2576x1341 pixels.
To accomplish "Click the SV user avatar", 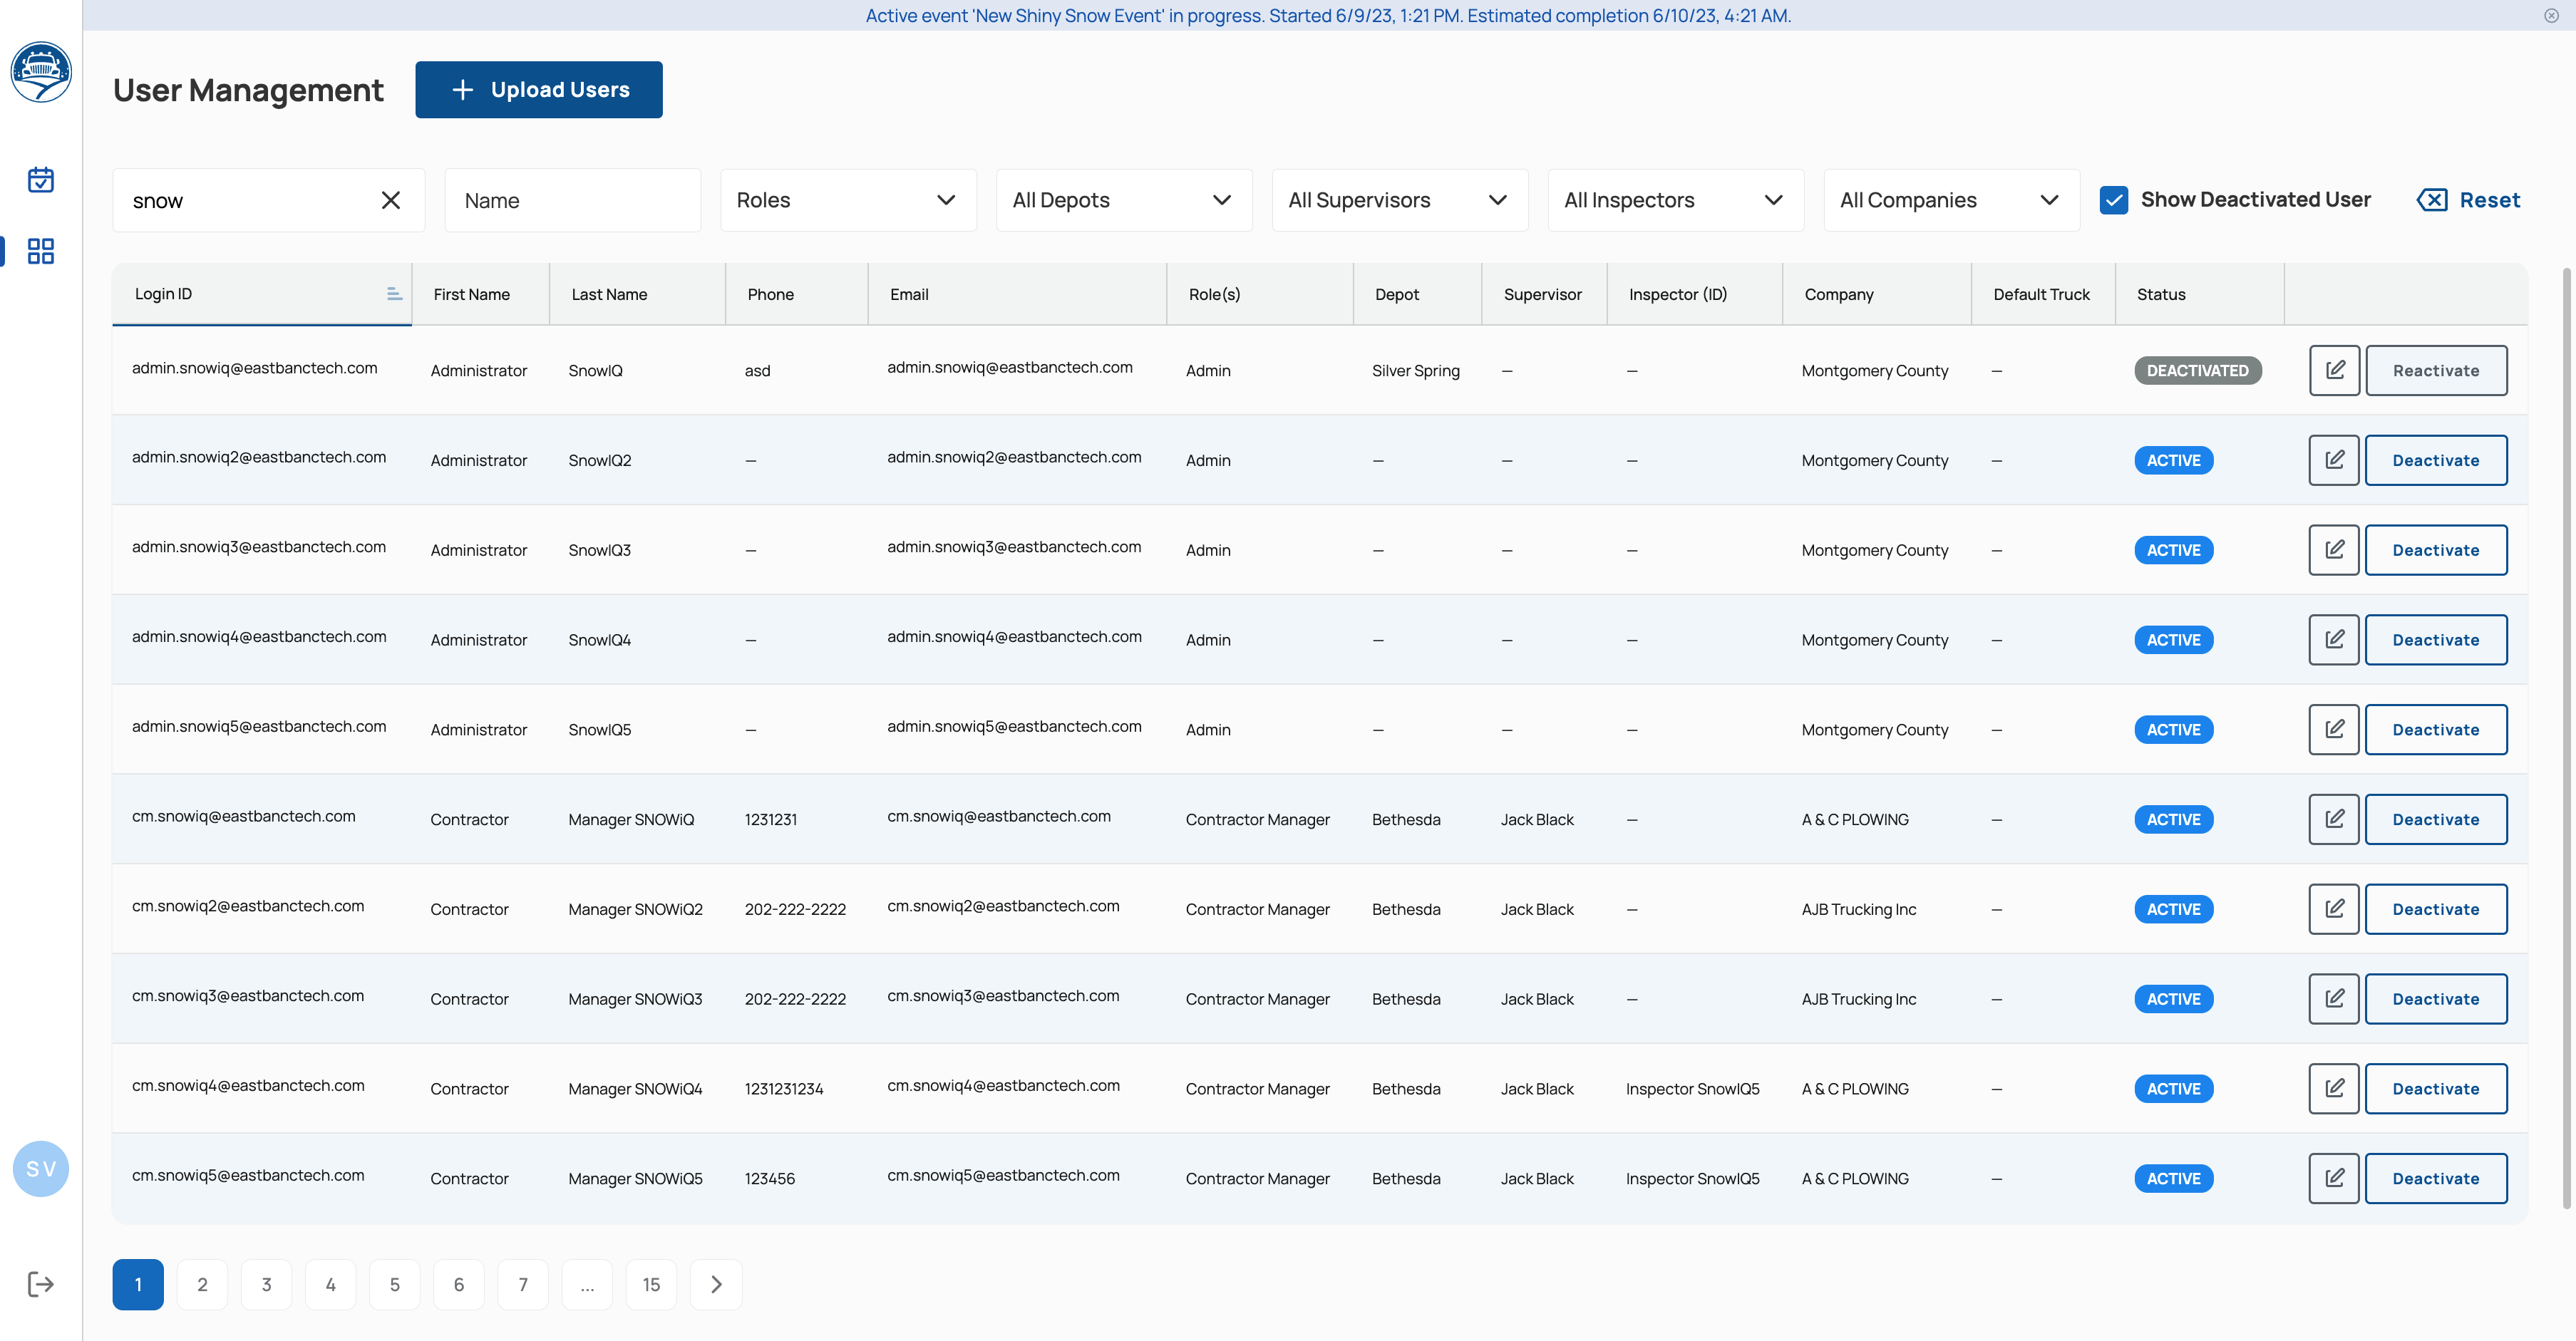I will coord(40,1168).
